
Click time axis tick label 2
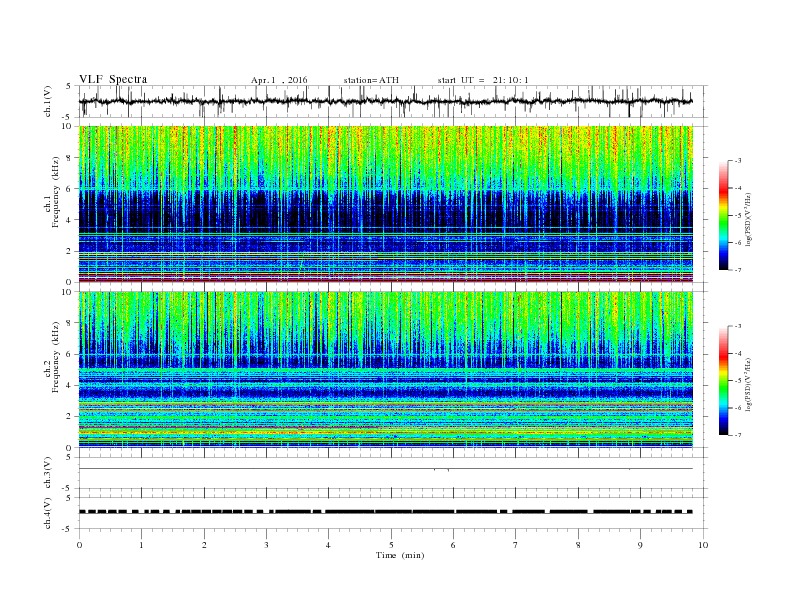coord(204,545)
